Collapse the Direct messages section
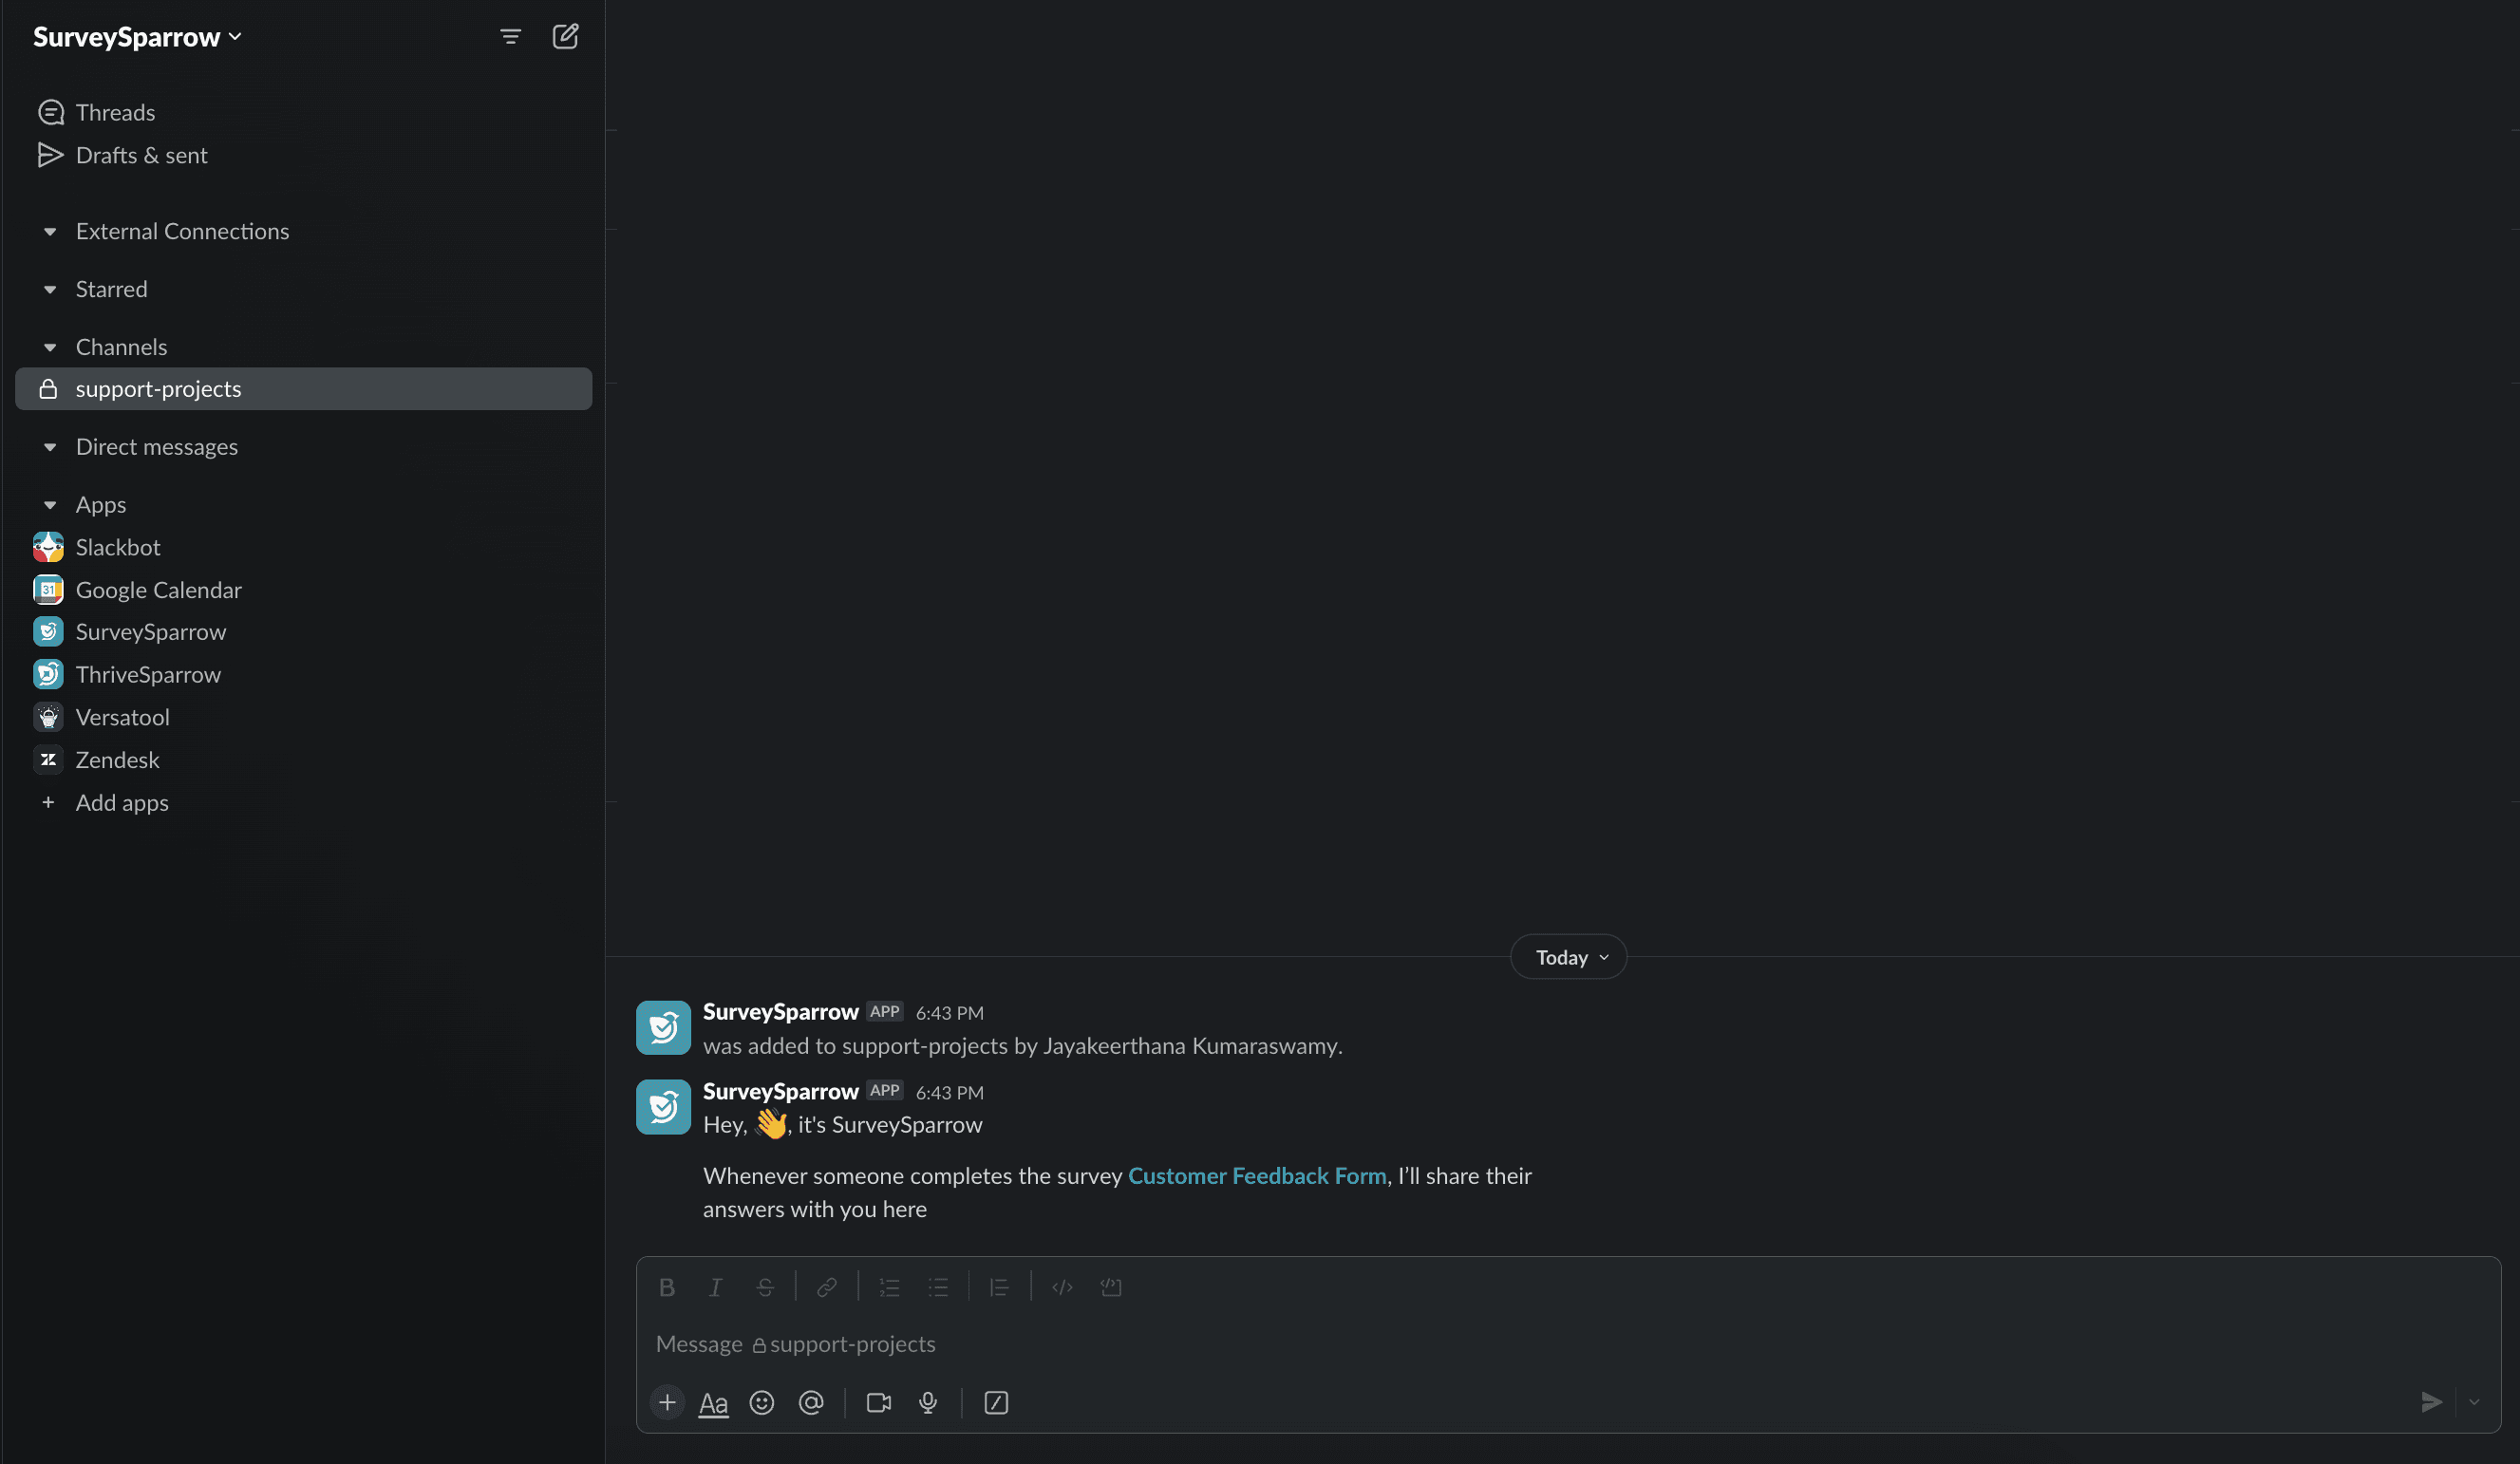Image resolution: width=2520 pixels, height=1464 pixels. coord(50,446)
